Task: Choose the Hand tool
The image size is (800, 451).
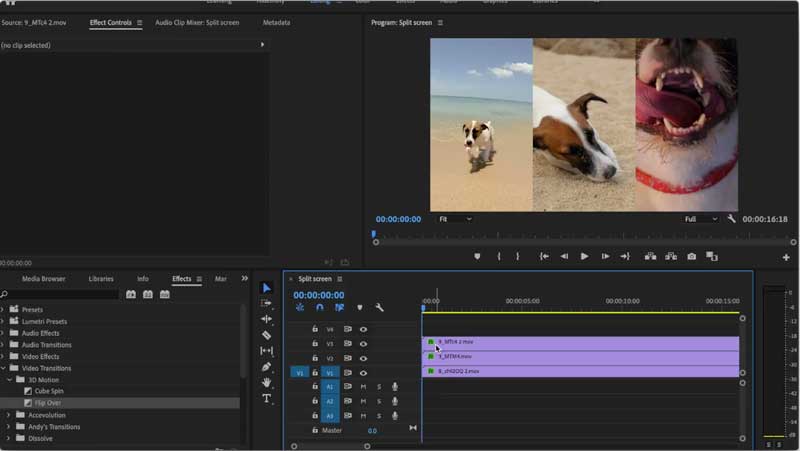Action: pos(267,383)
